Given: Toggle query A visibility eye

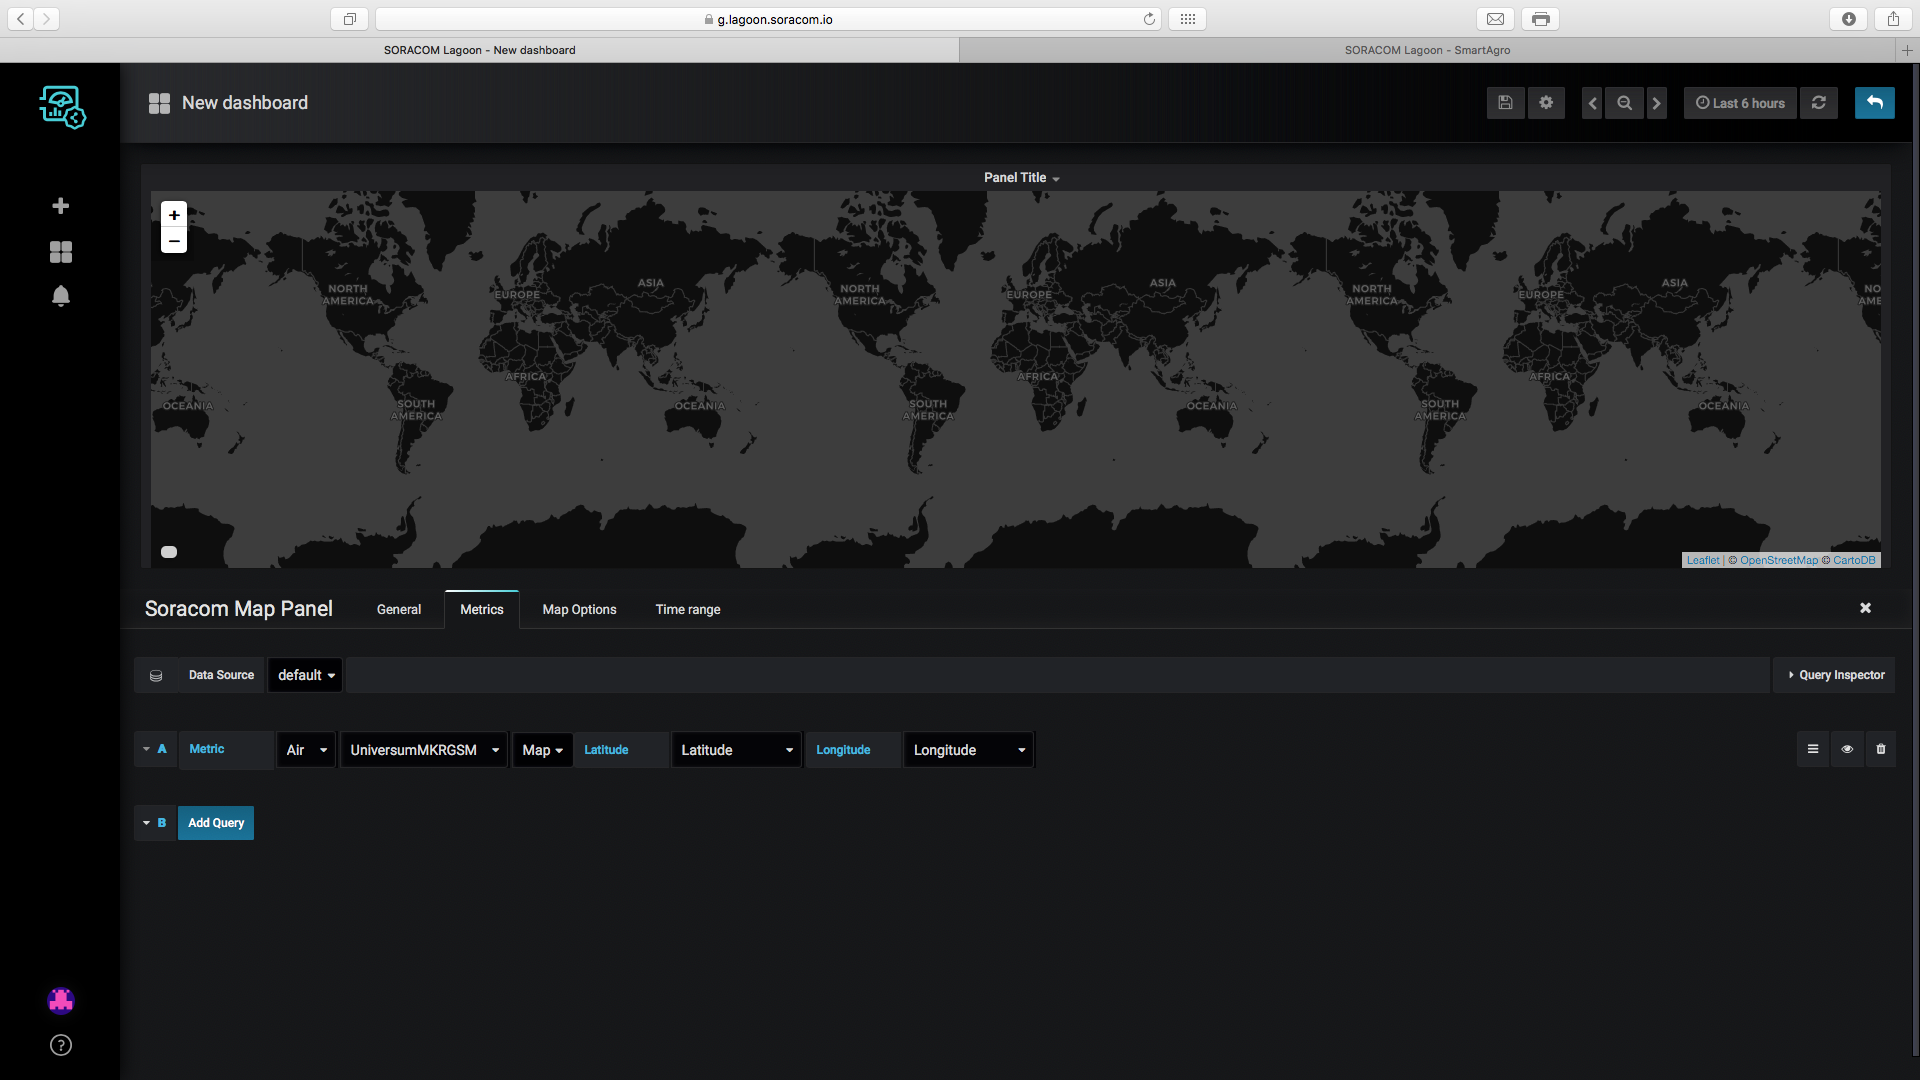Looking at the screenshot, I should tap(1847, 749).
